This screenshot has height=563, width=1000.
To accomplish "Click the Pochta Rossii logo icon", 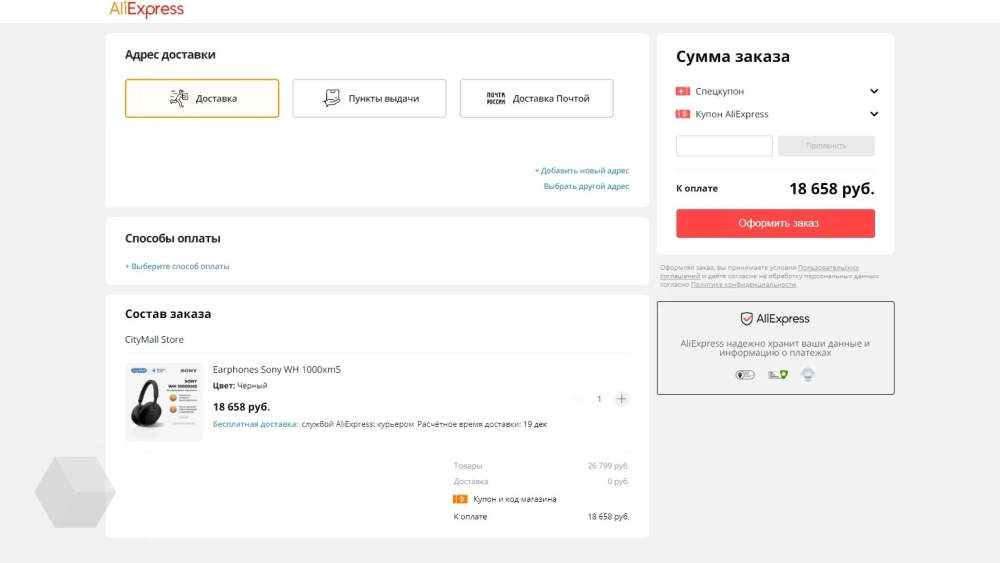I will coord(496,98).
